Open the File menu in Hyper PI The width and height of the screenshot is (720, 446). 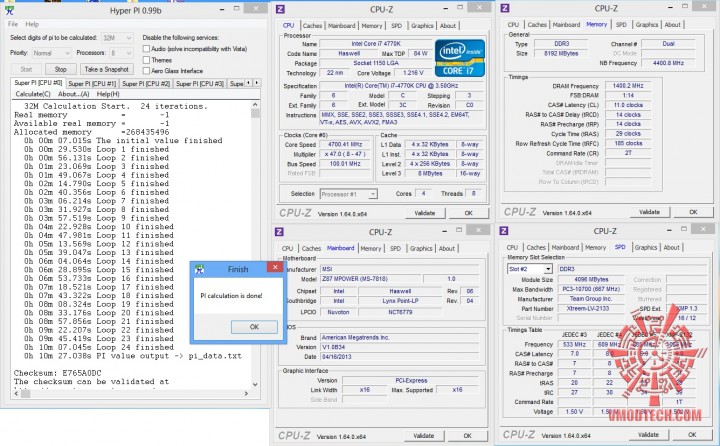click(x=13, y=24)
